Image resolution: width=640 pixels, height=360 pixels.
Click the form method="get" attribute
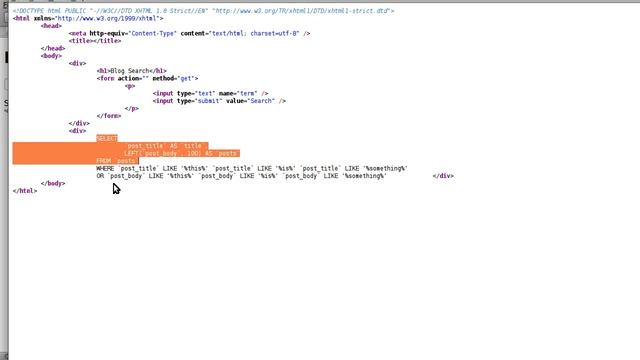coord(174,78)
